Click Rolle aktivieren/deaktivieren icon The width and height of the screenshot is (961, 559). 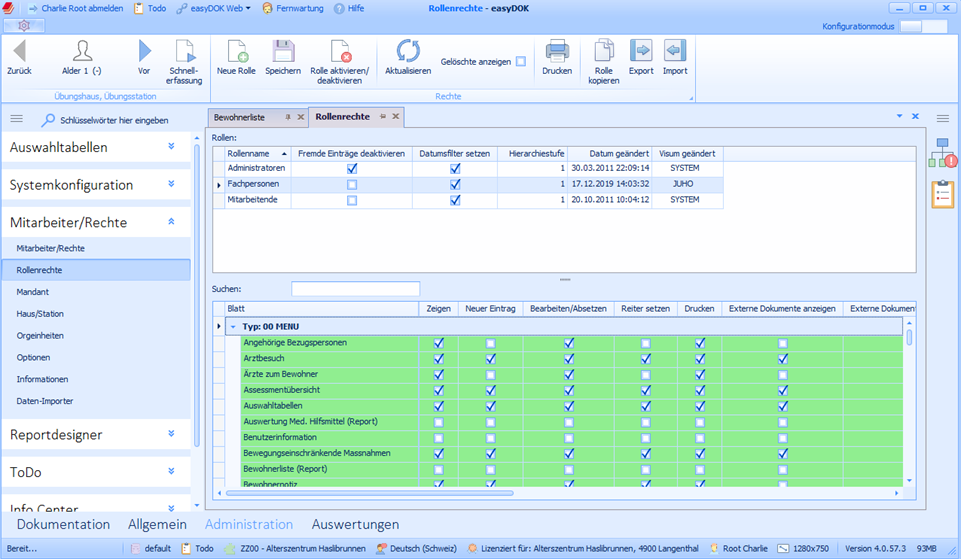coord(339,51)
